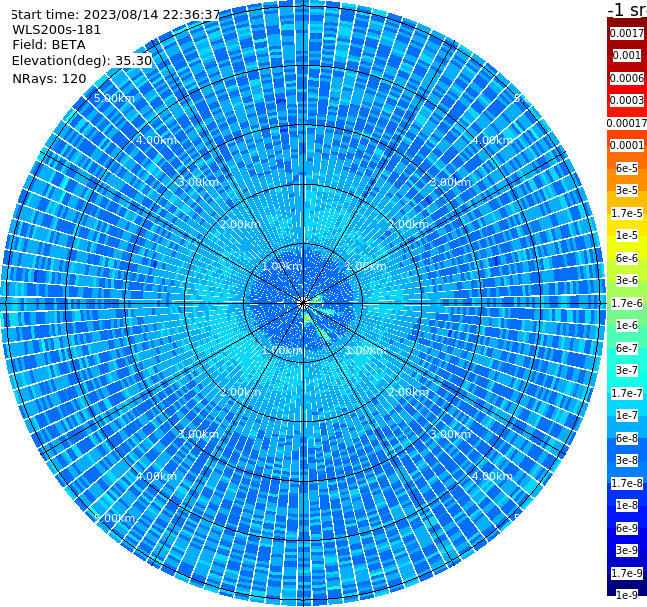Click the Start time 2023/08/14 22:36:37 text
This screenshot has width=647, height=607.
point(115,14)
